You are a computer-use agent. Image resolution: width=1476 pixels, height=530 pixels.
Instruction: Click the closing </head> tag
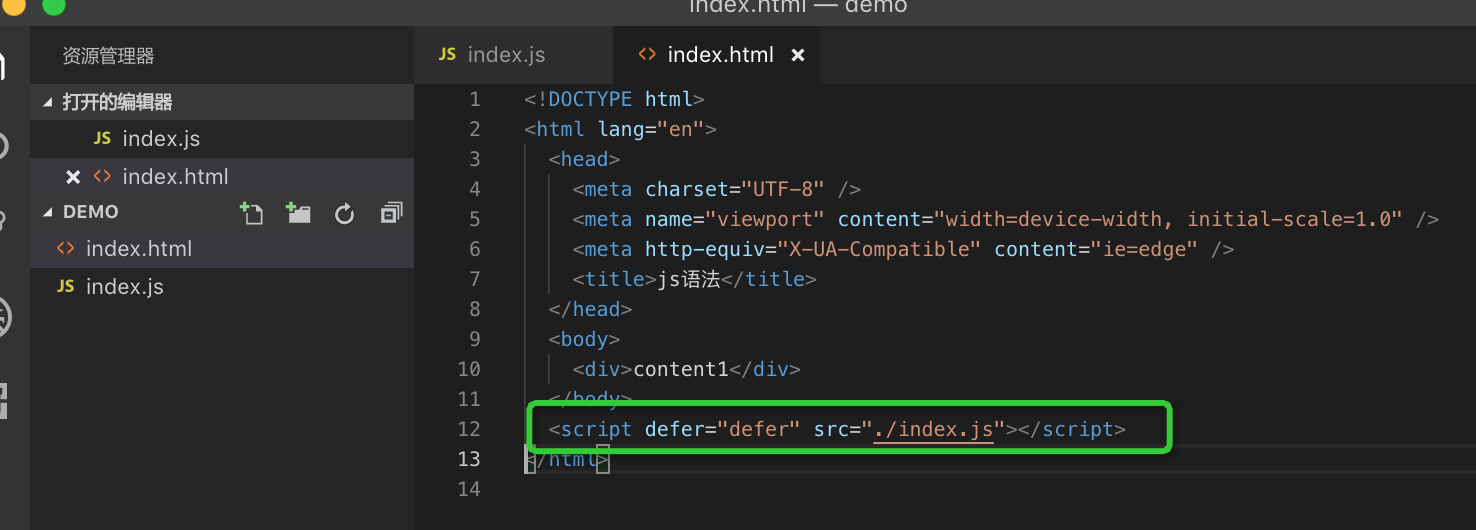590,309
